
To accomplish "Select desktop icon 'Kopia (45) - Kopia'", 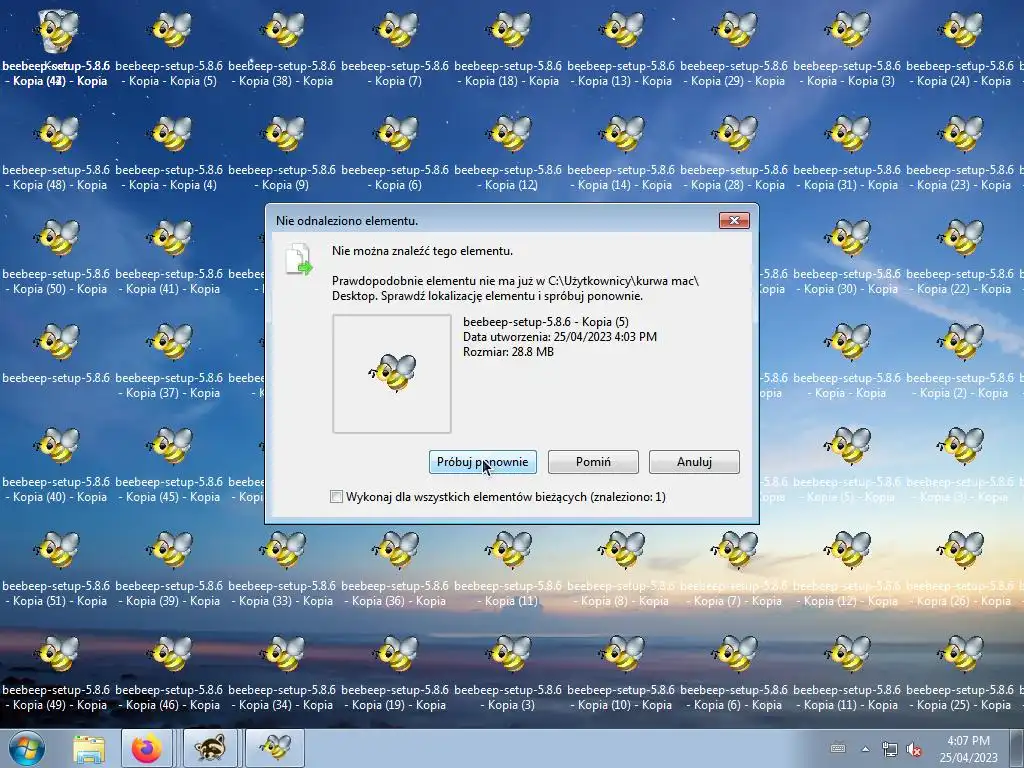I will pos(169,466).
